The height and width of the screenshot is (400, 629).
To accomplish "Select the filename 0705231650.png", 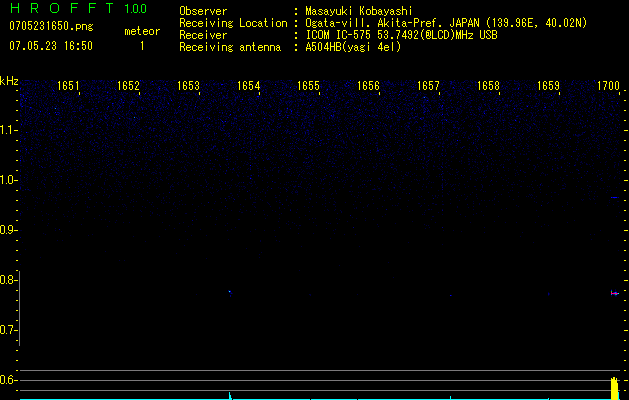I will pyautogui.click(x=51, y=26).
